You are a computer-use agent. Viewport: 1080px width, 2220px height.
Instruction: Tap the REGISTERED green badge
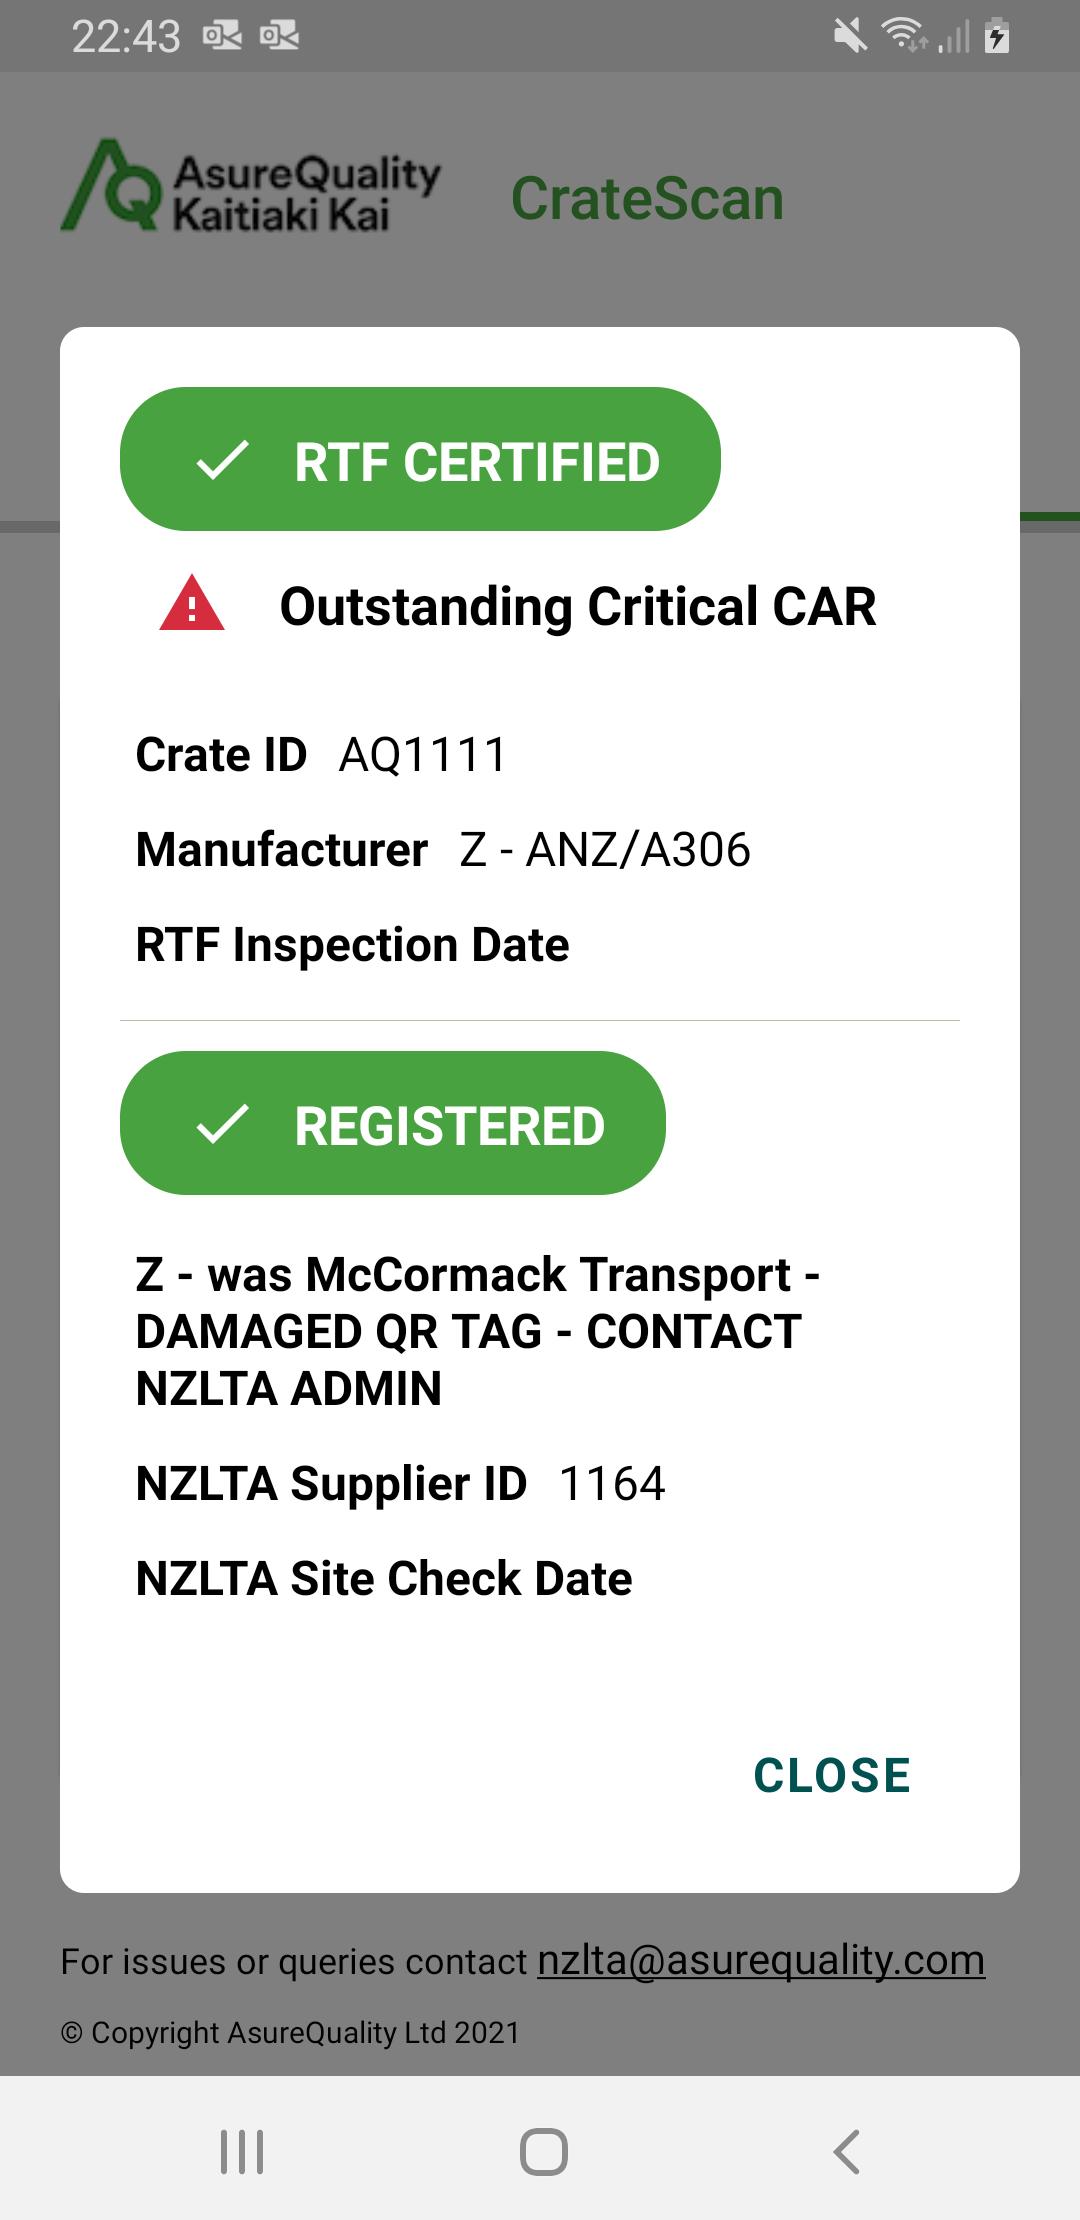pyautogui.click(x=393, y=1123)
